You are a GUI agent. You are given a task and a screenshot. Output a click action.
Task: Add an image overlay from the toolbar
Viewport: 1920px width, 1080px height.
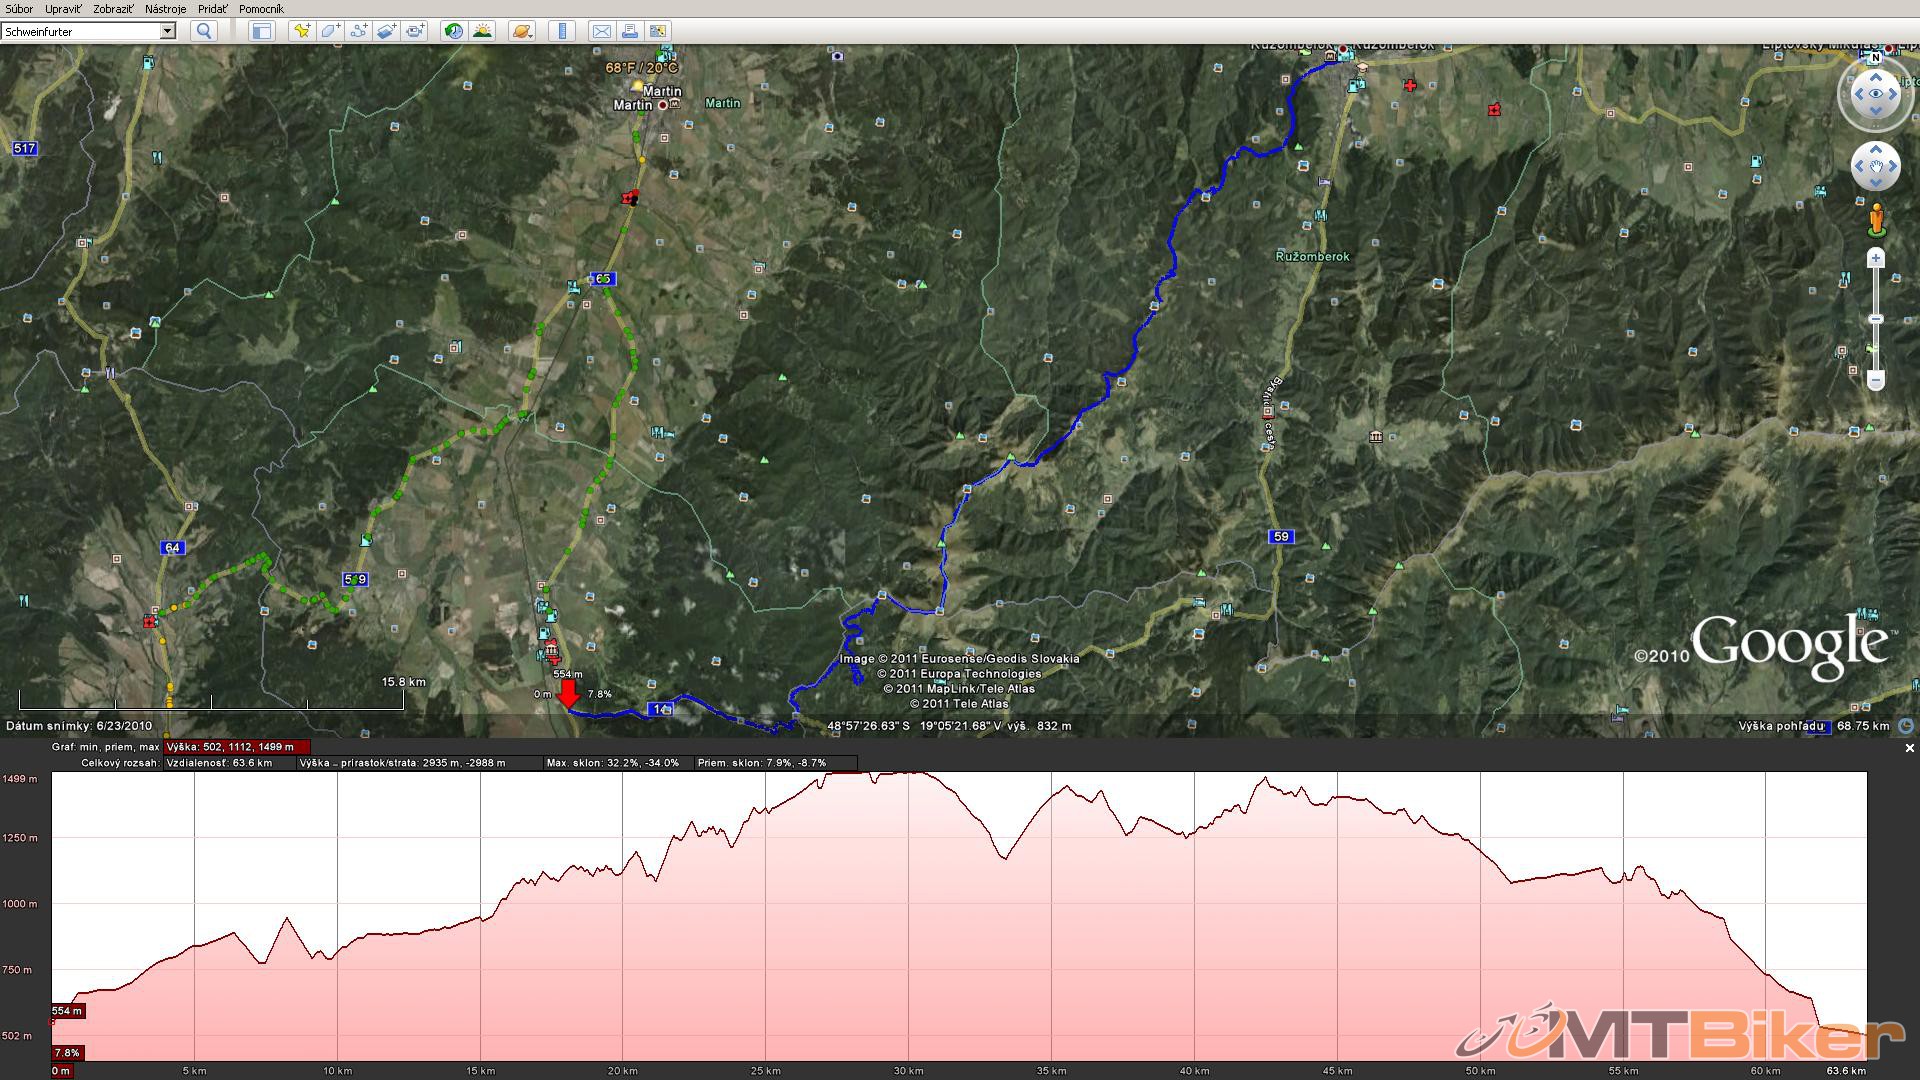[x=386, y=31]
